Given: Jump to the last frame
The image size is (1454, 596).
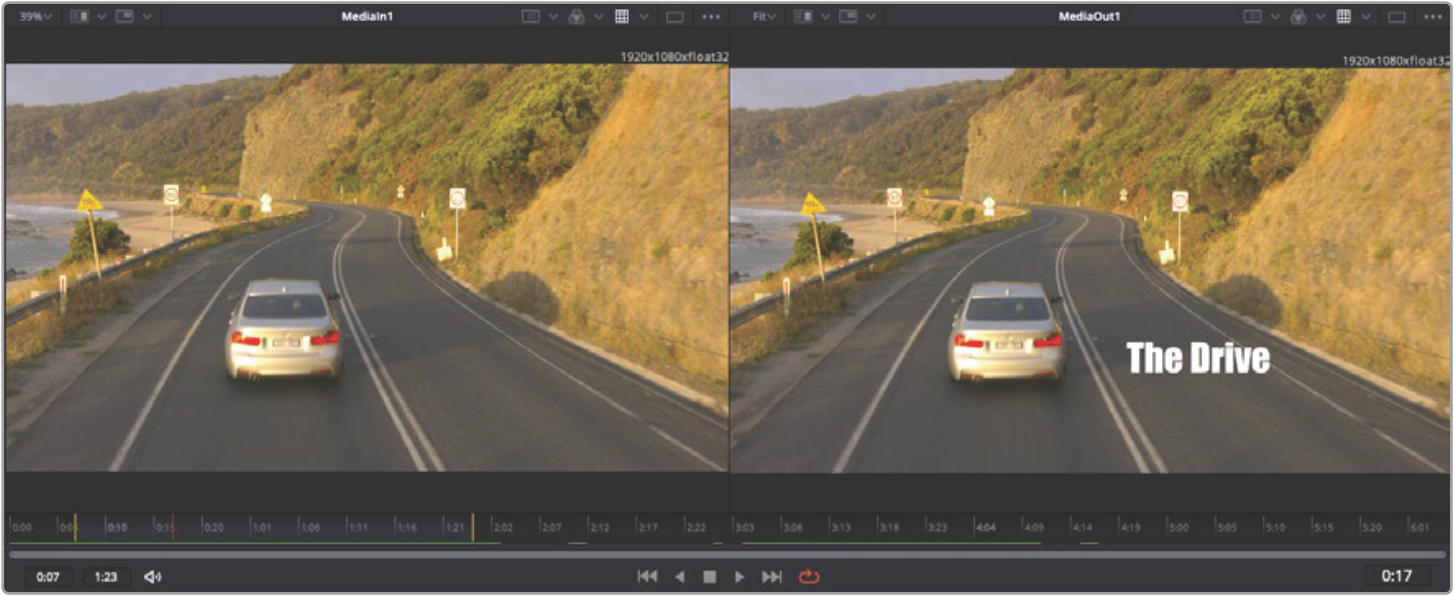Looking at the screenshot, I should (771, 577).
